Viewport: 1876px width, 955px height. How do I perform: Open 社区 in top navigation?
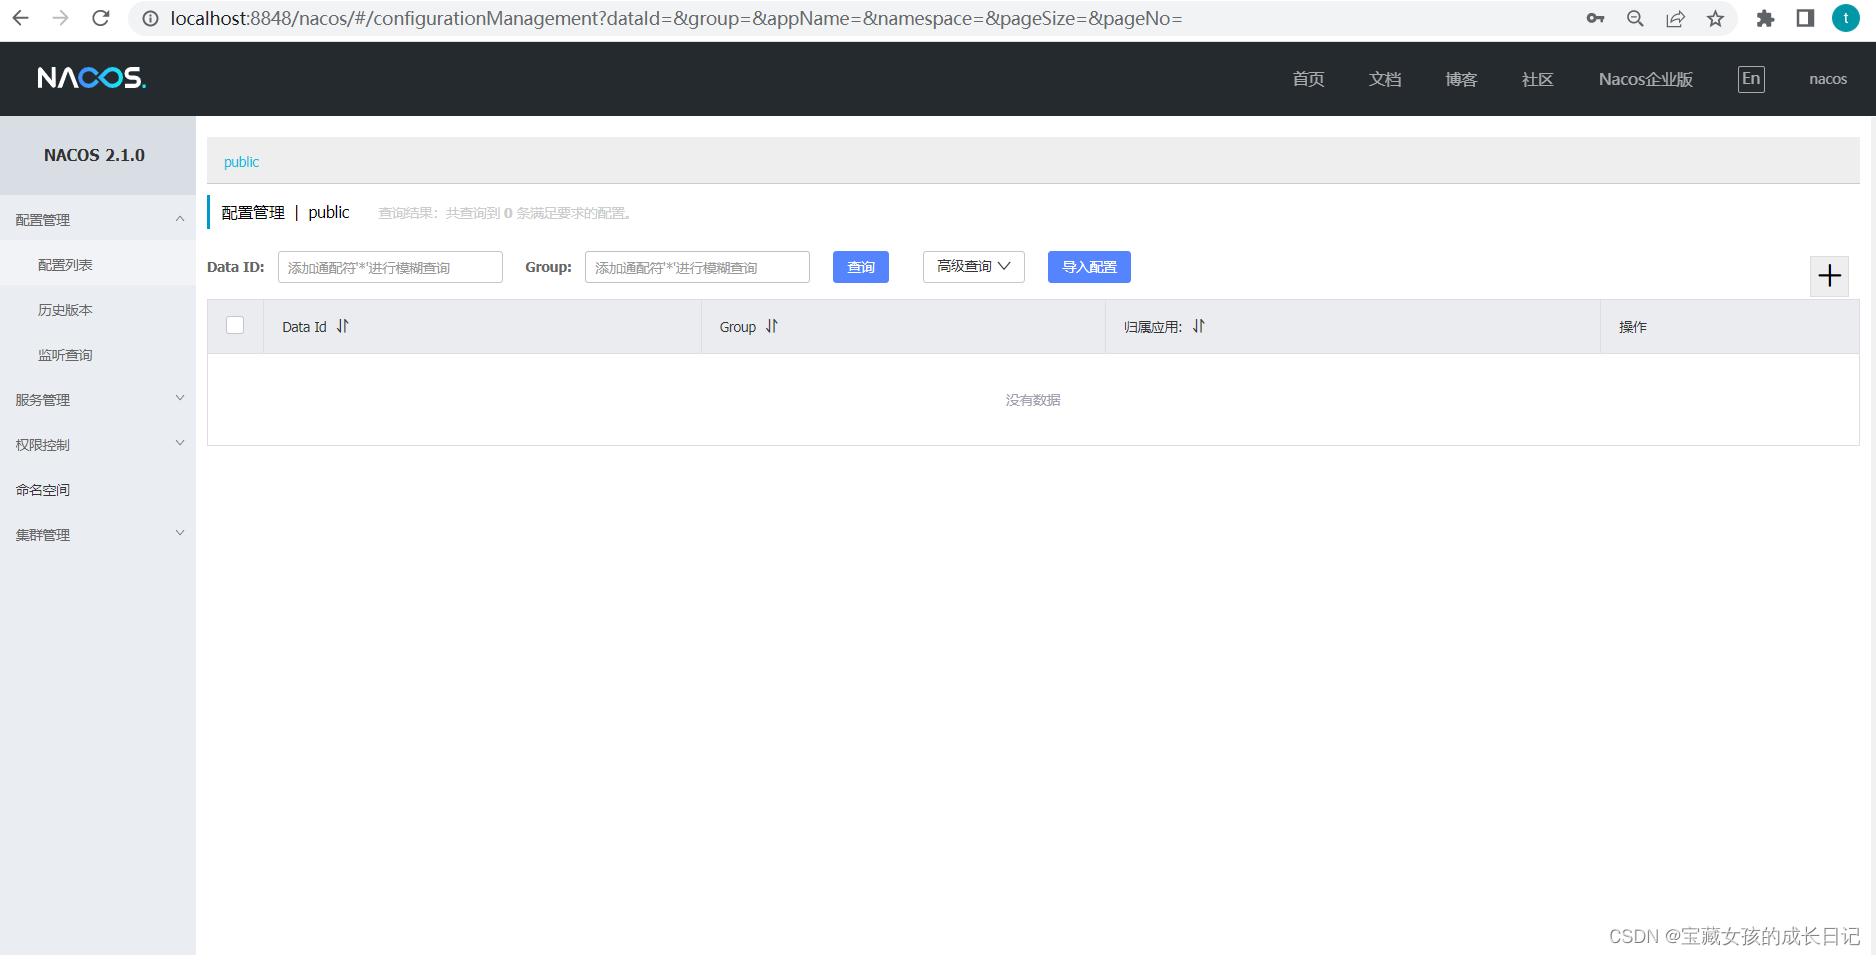[x=1538, y=79]
